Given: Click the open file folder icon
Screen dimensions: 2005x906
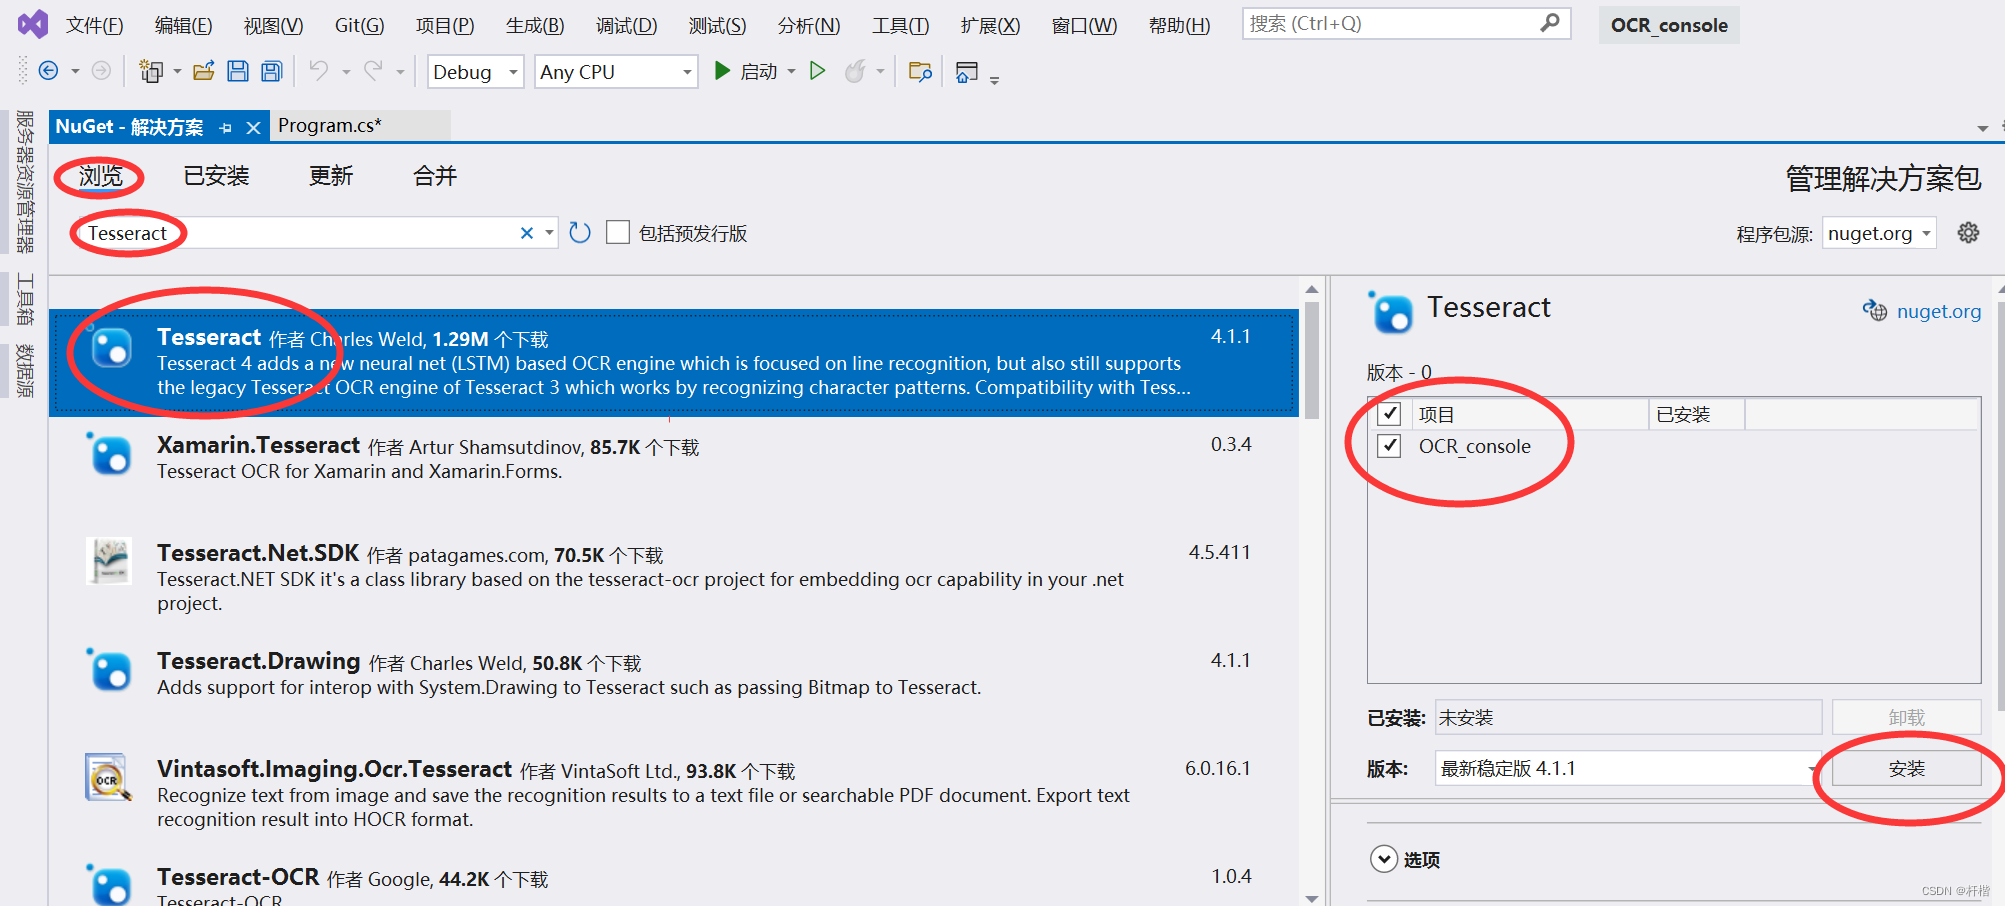Looking at the screenshot, I should click(x=204, y=71).
